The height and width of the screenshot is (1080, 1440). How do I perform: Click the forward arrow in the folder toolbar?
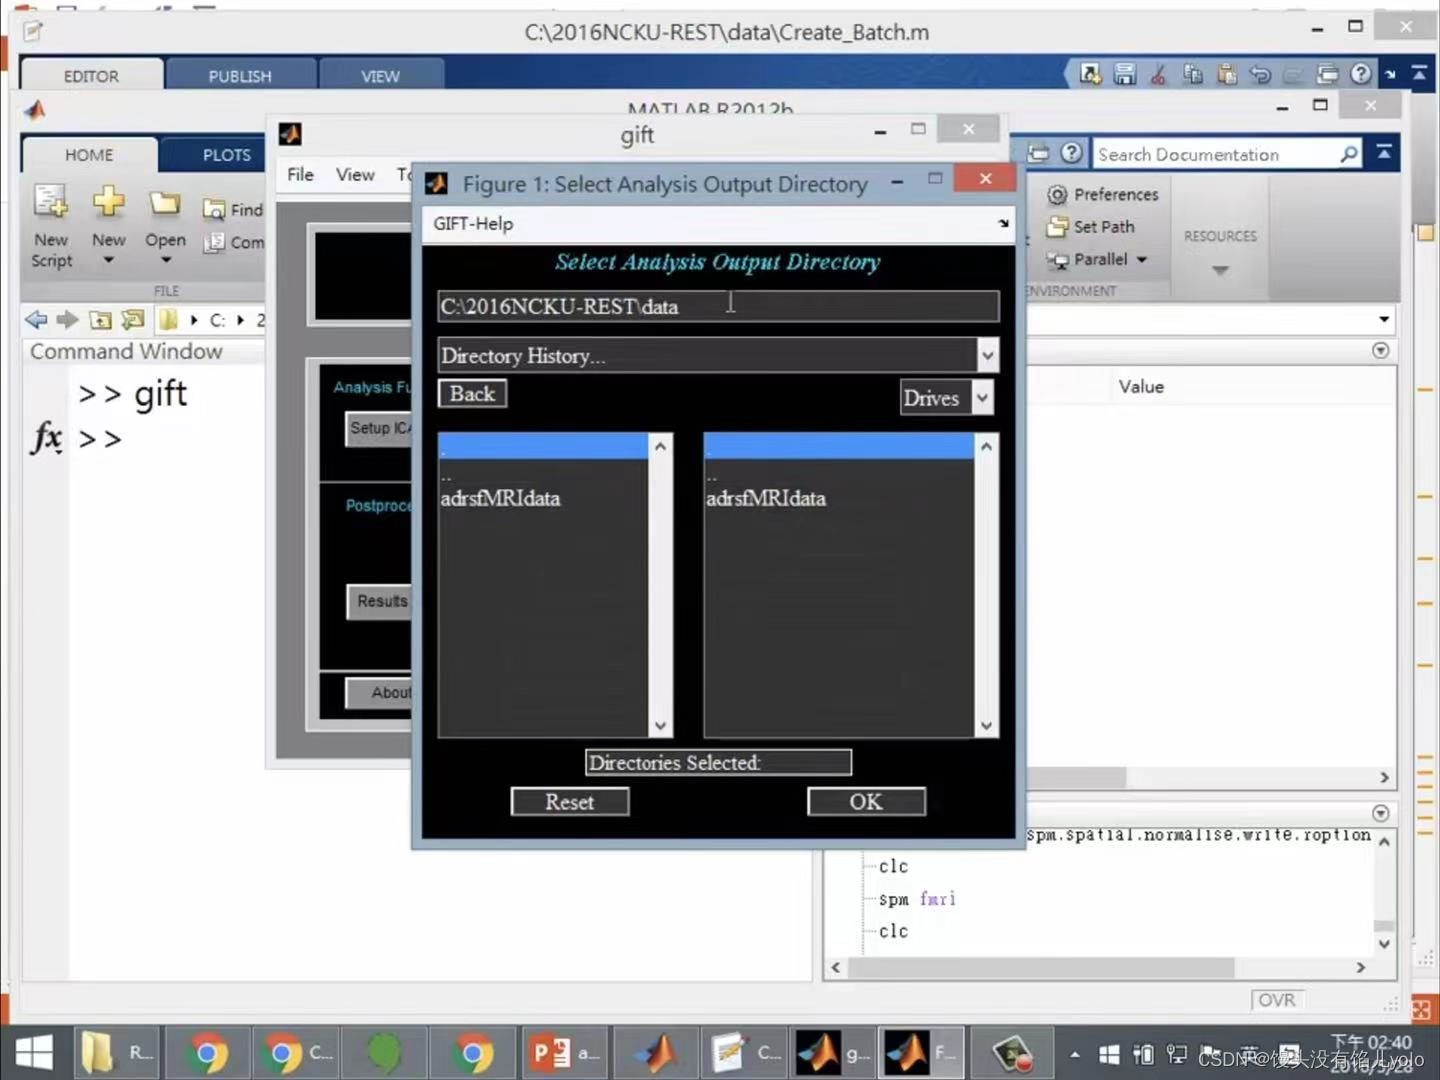coord(67,320)
